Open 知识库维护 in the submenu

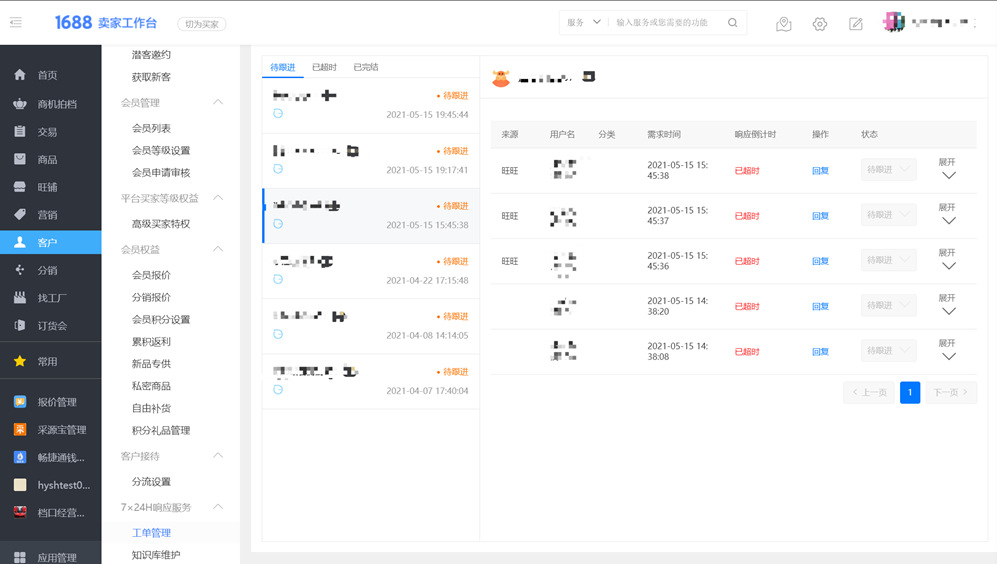click(x=156, y=555)
